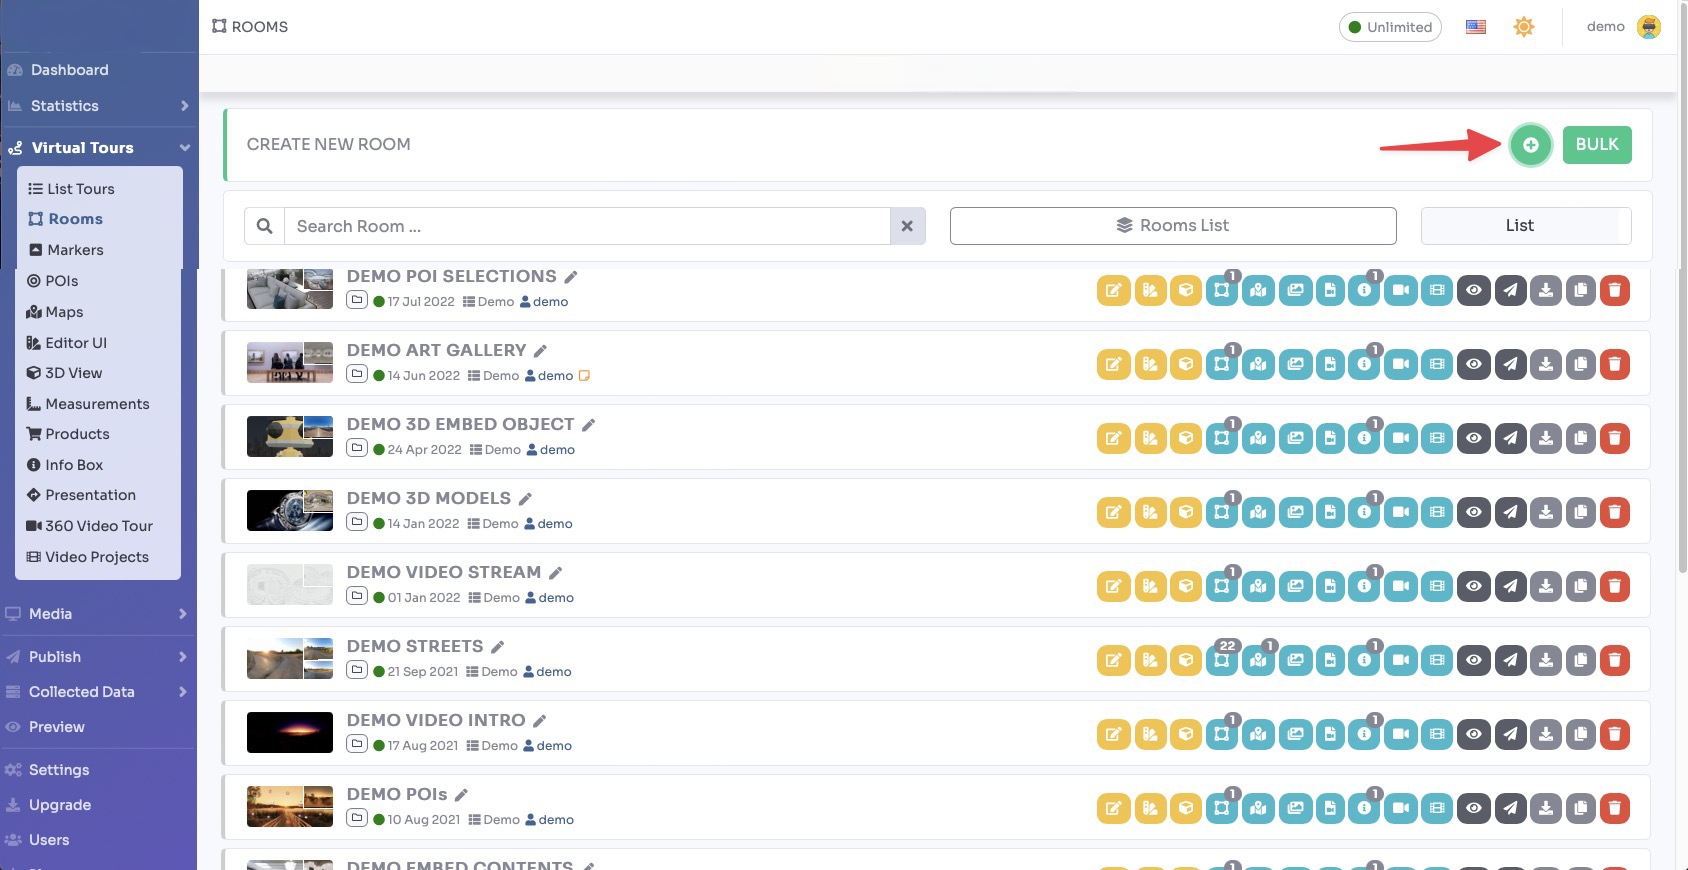The width and height of the screenshot is (1688, 870).
Task: Open edit for DEMO POI SELECTIONS room
Action: point(1113,291)
